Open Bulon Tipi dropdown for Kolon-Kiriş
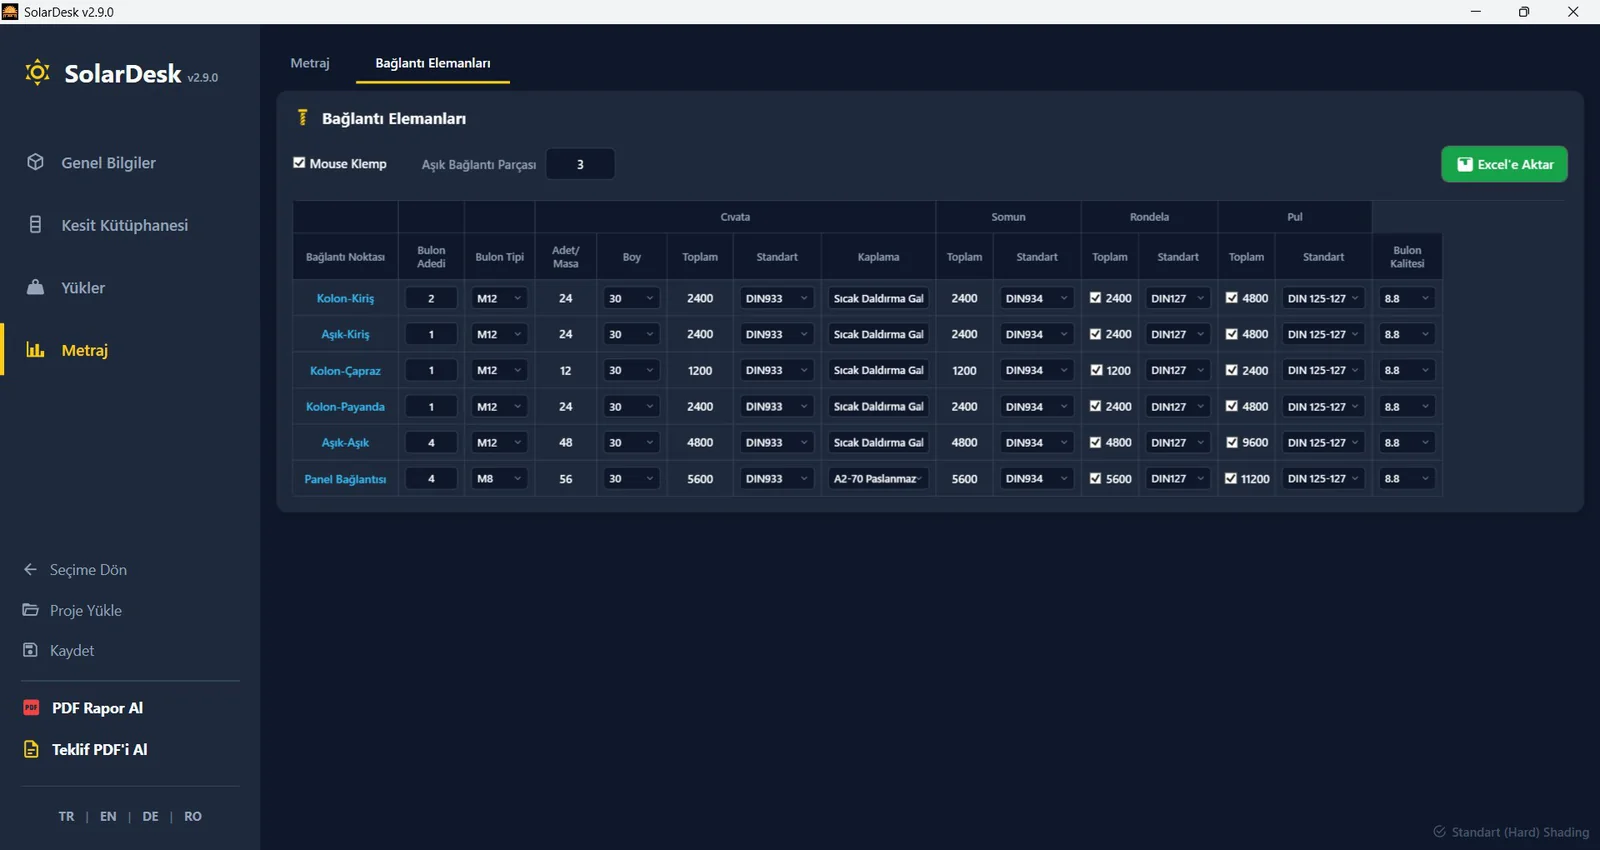Viewport: 1600px width, 850px height. [499, 298]
